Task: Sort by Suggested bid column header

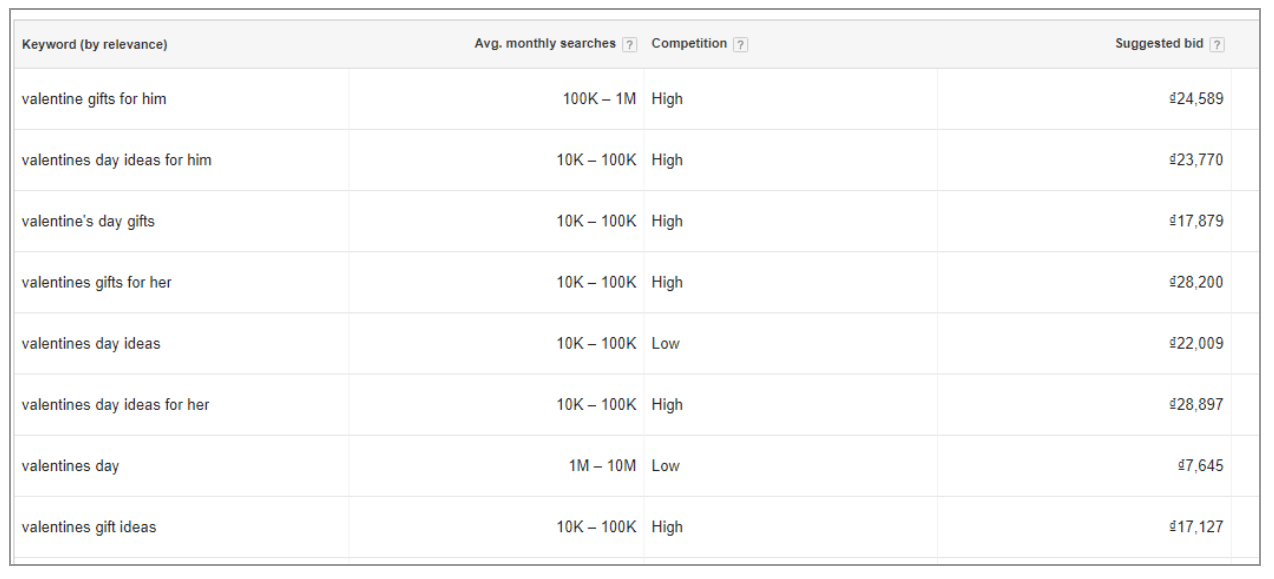Action: (x=1159, y=44)
